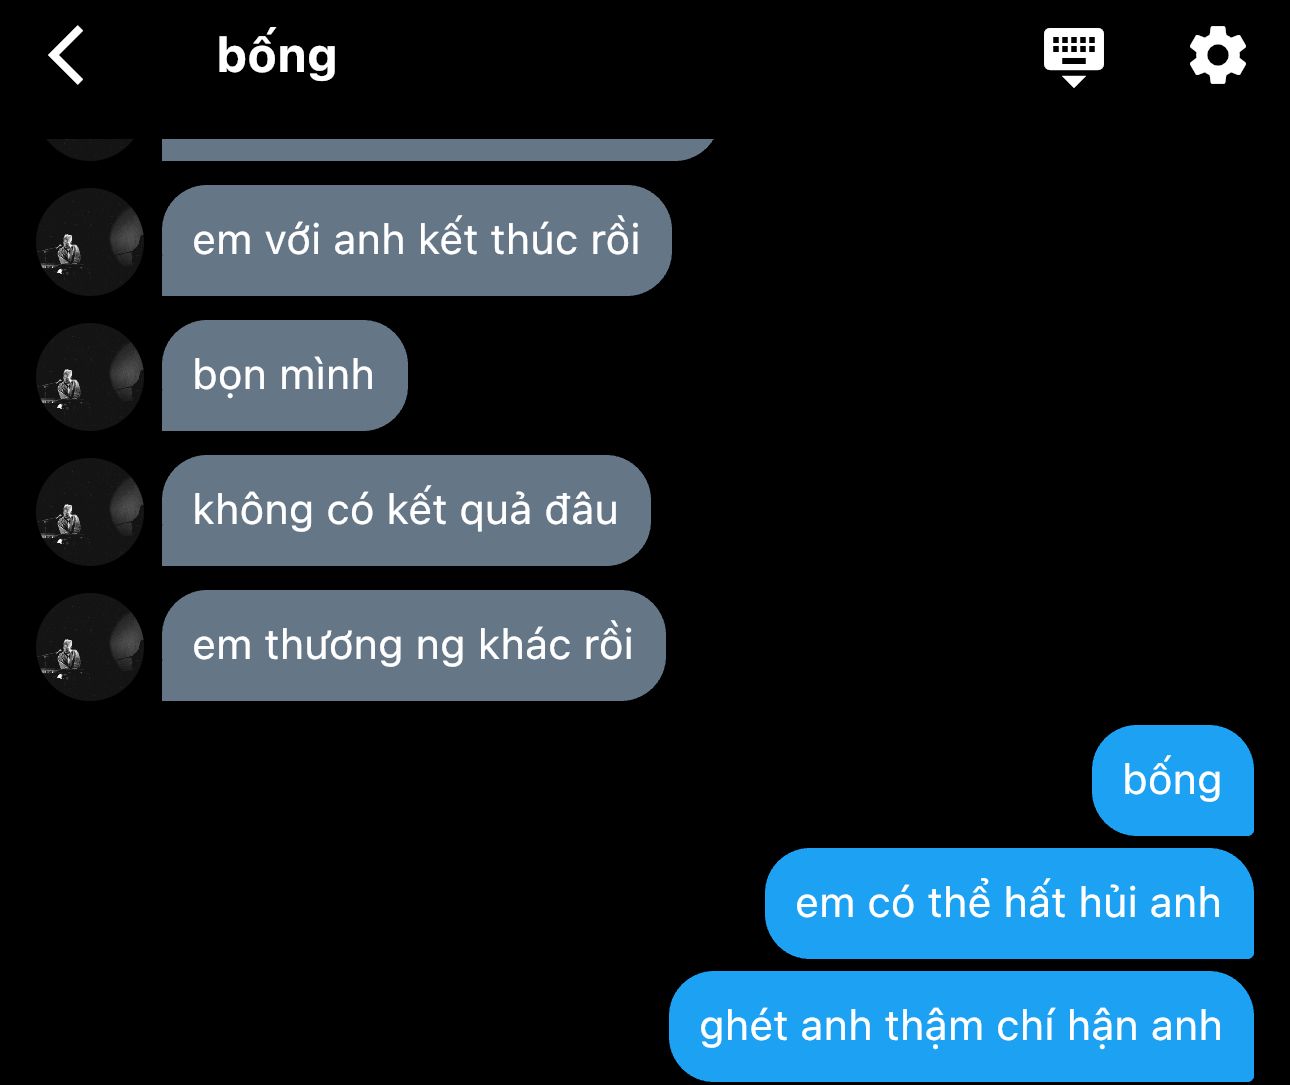Image resolution: width=1290 pixels, height=1085 pixels.
Task: Tap the partially hidden avatar at the top
Action: 90,149
